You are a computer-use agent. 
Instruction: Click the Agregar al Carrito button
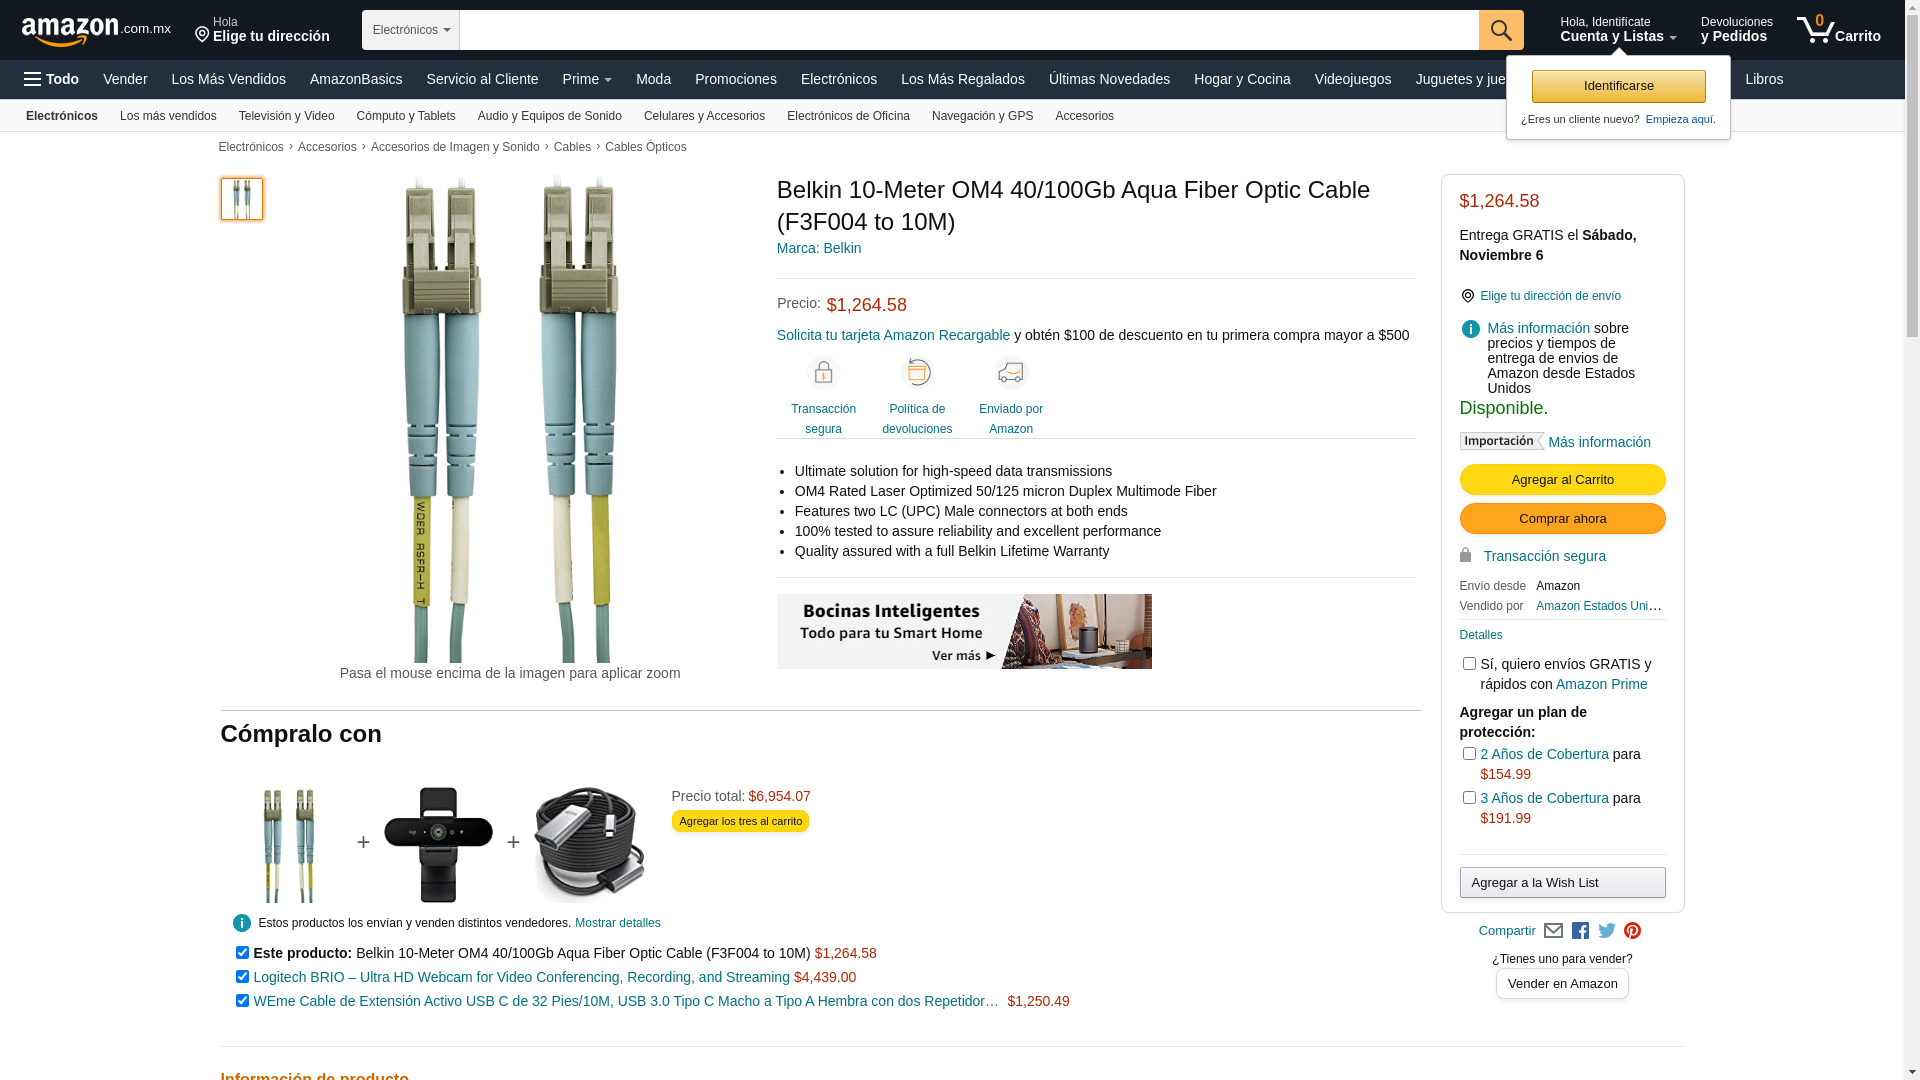coord(1562,480)
